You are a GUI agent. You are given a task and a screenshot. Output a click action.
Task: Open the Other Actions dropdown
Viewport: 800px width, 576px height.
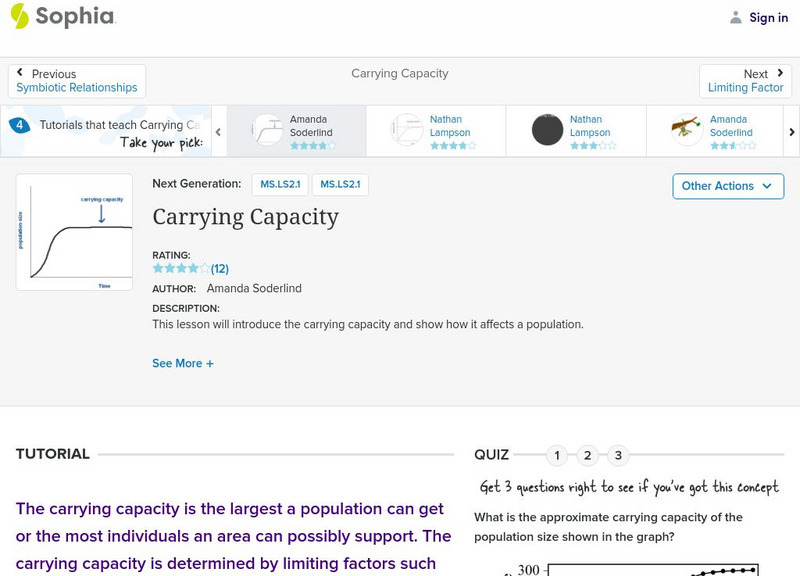click(x=727, y=186)
